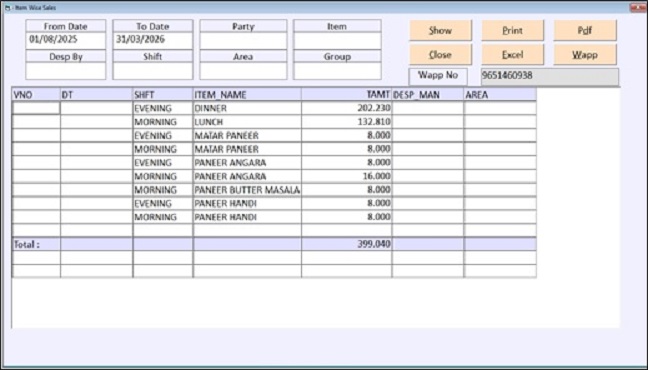Click the AREA column header
The height and width of the screenshot is (370, 648).
(x=500, y=95)
